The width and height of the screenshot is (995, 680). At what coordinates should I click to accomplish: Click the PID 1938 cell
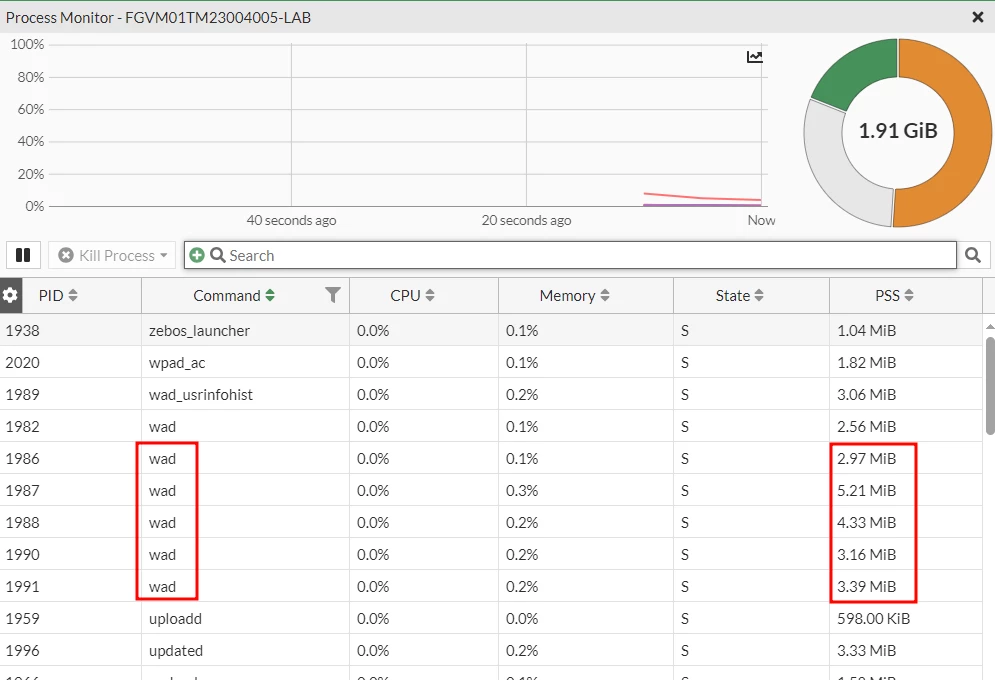pos(22,330)
